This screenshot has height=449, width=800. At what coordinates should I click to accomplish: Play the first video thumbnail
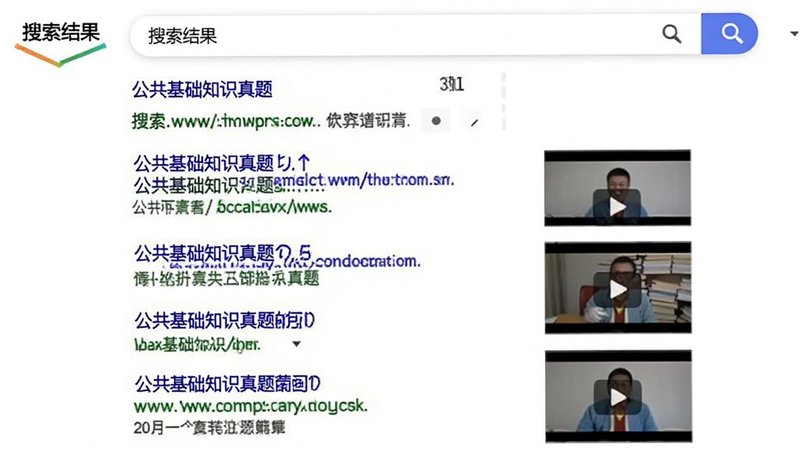pyautogui.click(x=617, y=188)
